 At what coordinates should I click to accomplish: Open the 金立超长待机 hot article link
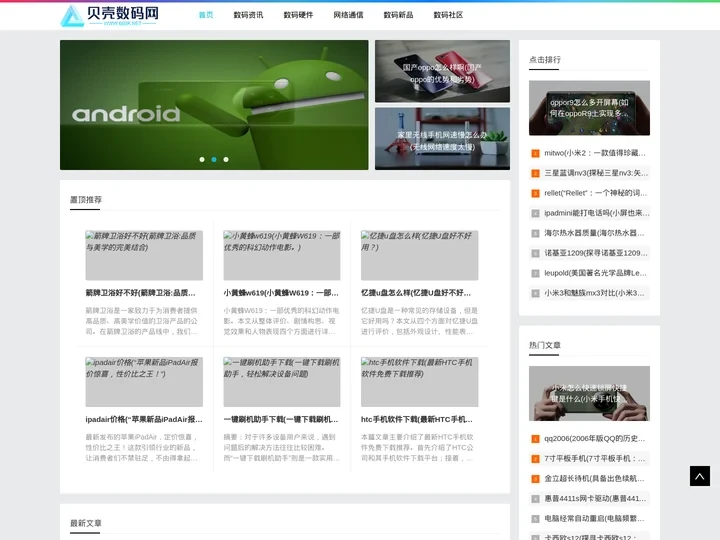pyautogui.click(x=595, y=479)
